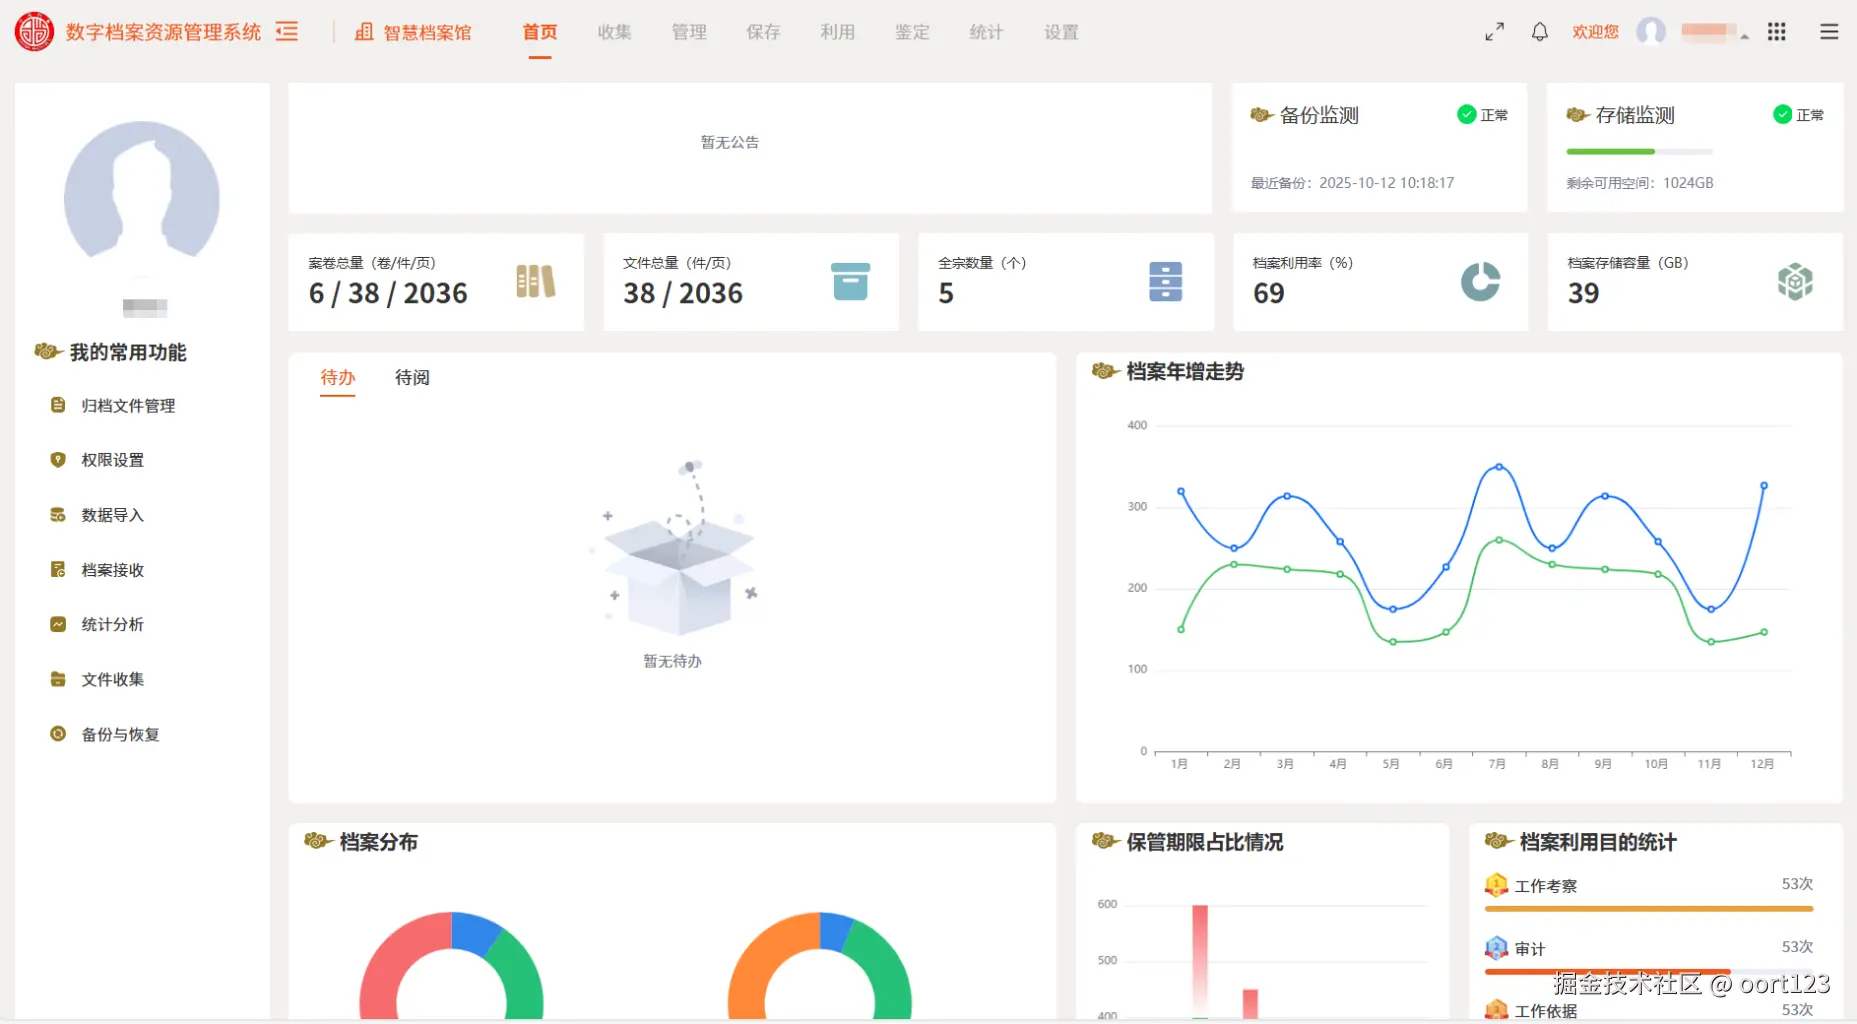1857x1024 pixels.
Task: Click the 备份与恢复 clock icon
Action: point(58,734)
